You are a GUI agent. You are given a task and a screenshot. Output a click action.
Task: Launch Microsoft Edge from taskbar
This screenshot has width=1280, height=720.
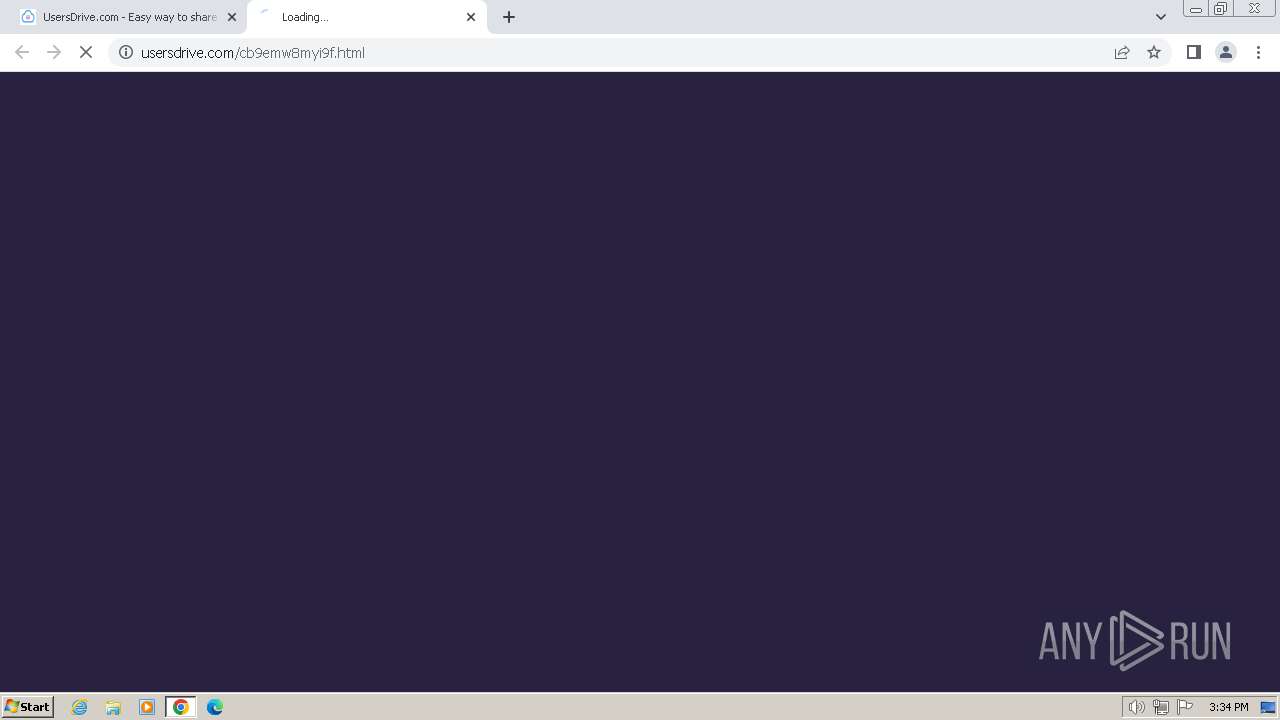coord(215,707)
